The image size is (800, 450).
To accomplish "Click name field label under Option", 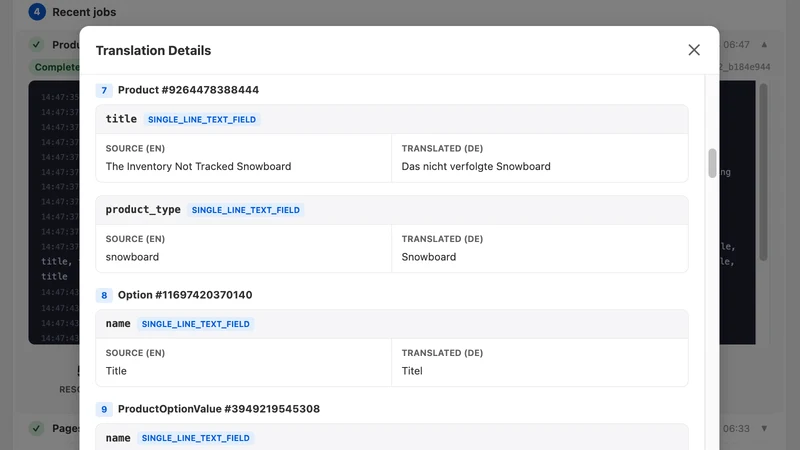I will click(x=118, y=323).
